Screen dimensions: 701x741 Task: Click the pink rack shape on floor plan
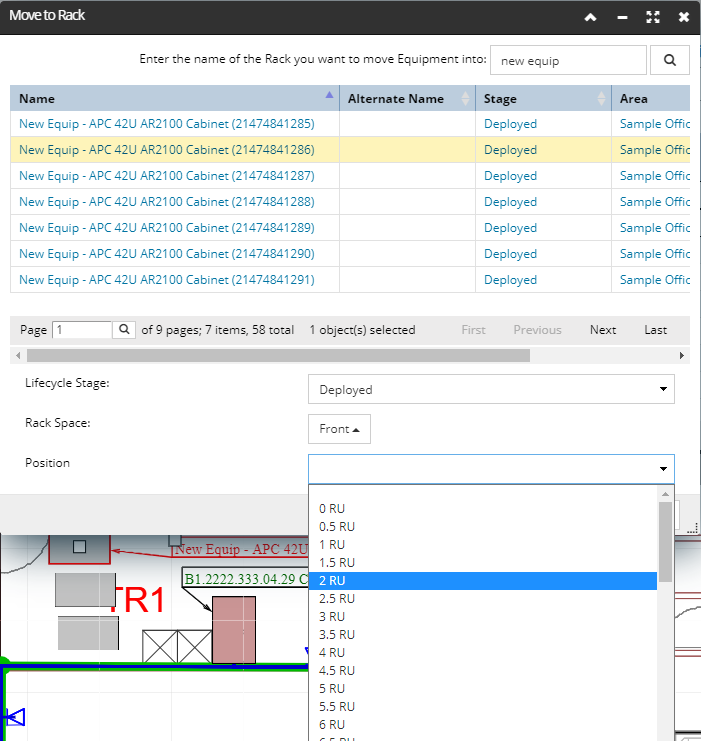coord(234,629)
